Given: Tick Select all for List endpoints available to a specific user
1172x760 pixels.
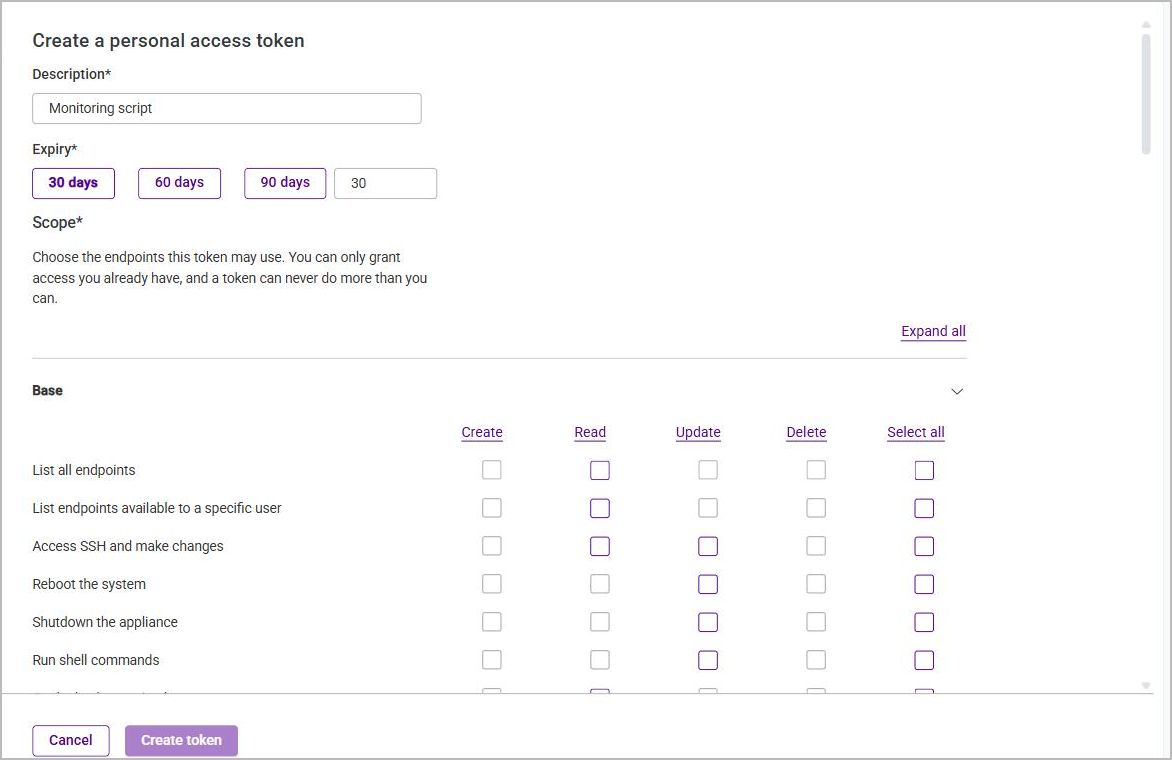Looking at the screenshot, I should coord(924,508).
